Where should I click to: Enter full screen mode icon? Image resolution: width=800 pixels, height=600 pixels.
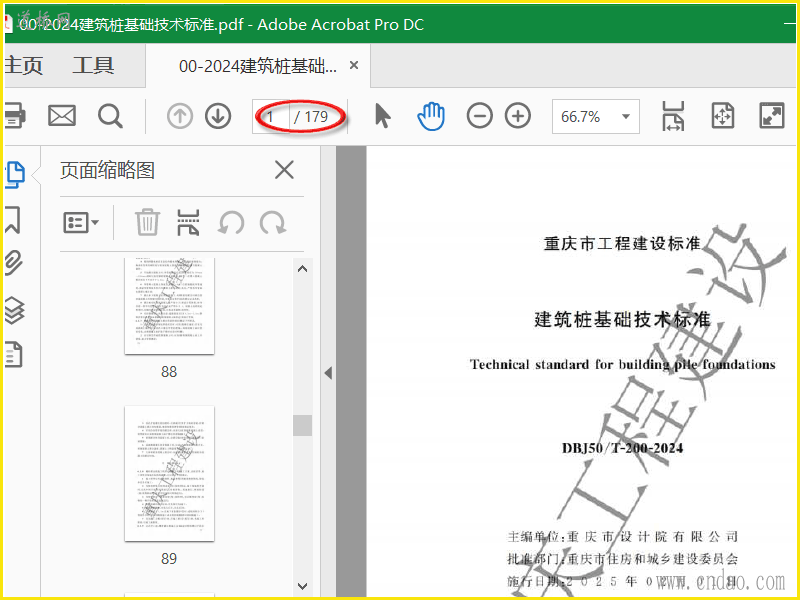771,116
